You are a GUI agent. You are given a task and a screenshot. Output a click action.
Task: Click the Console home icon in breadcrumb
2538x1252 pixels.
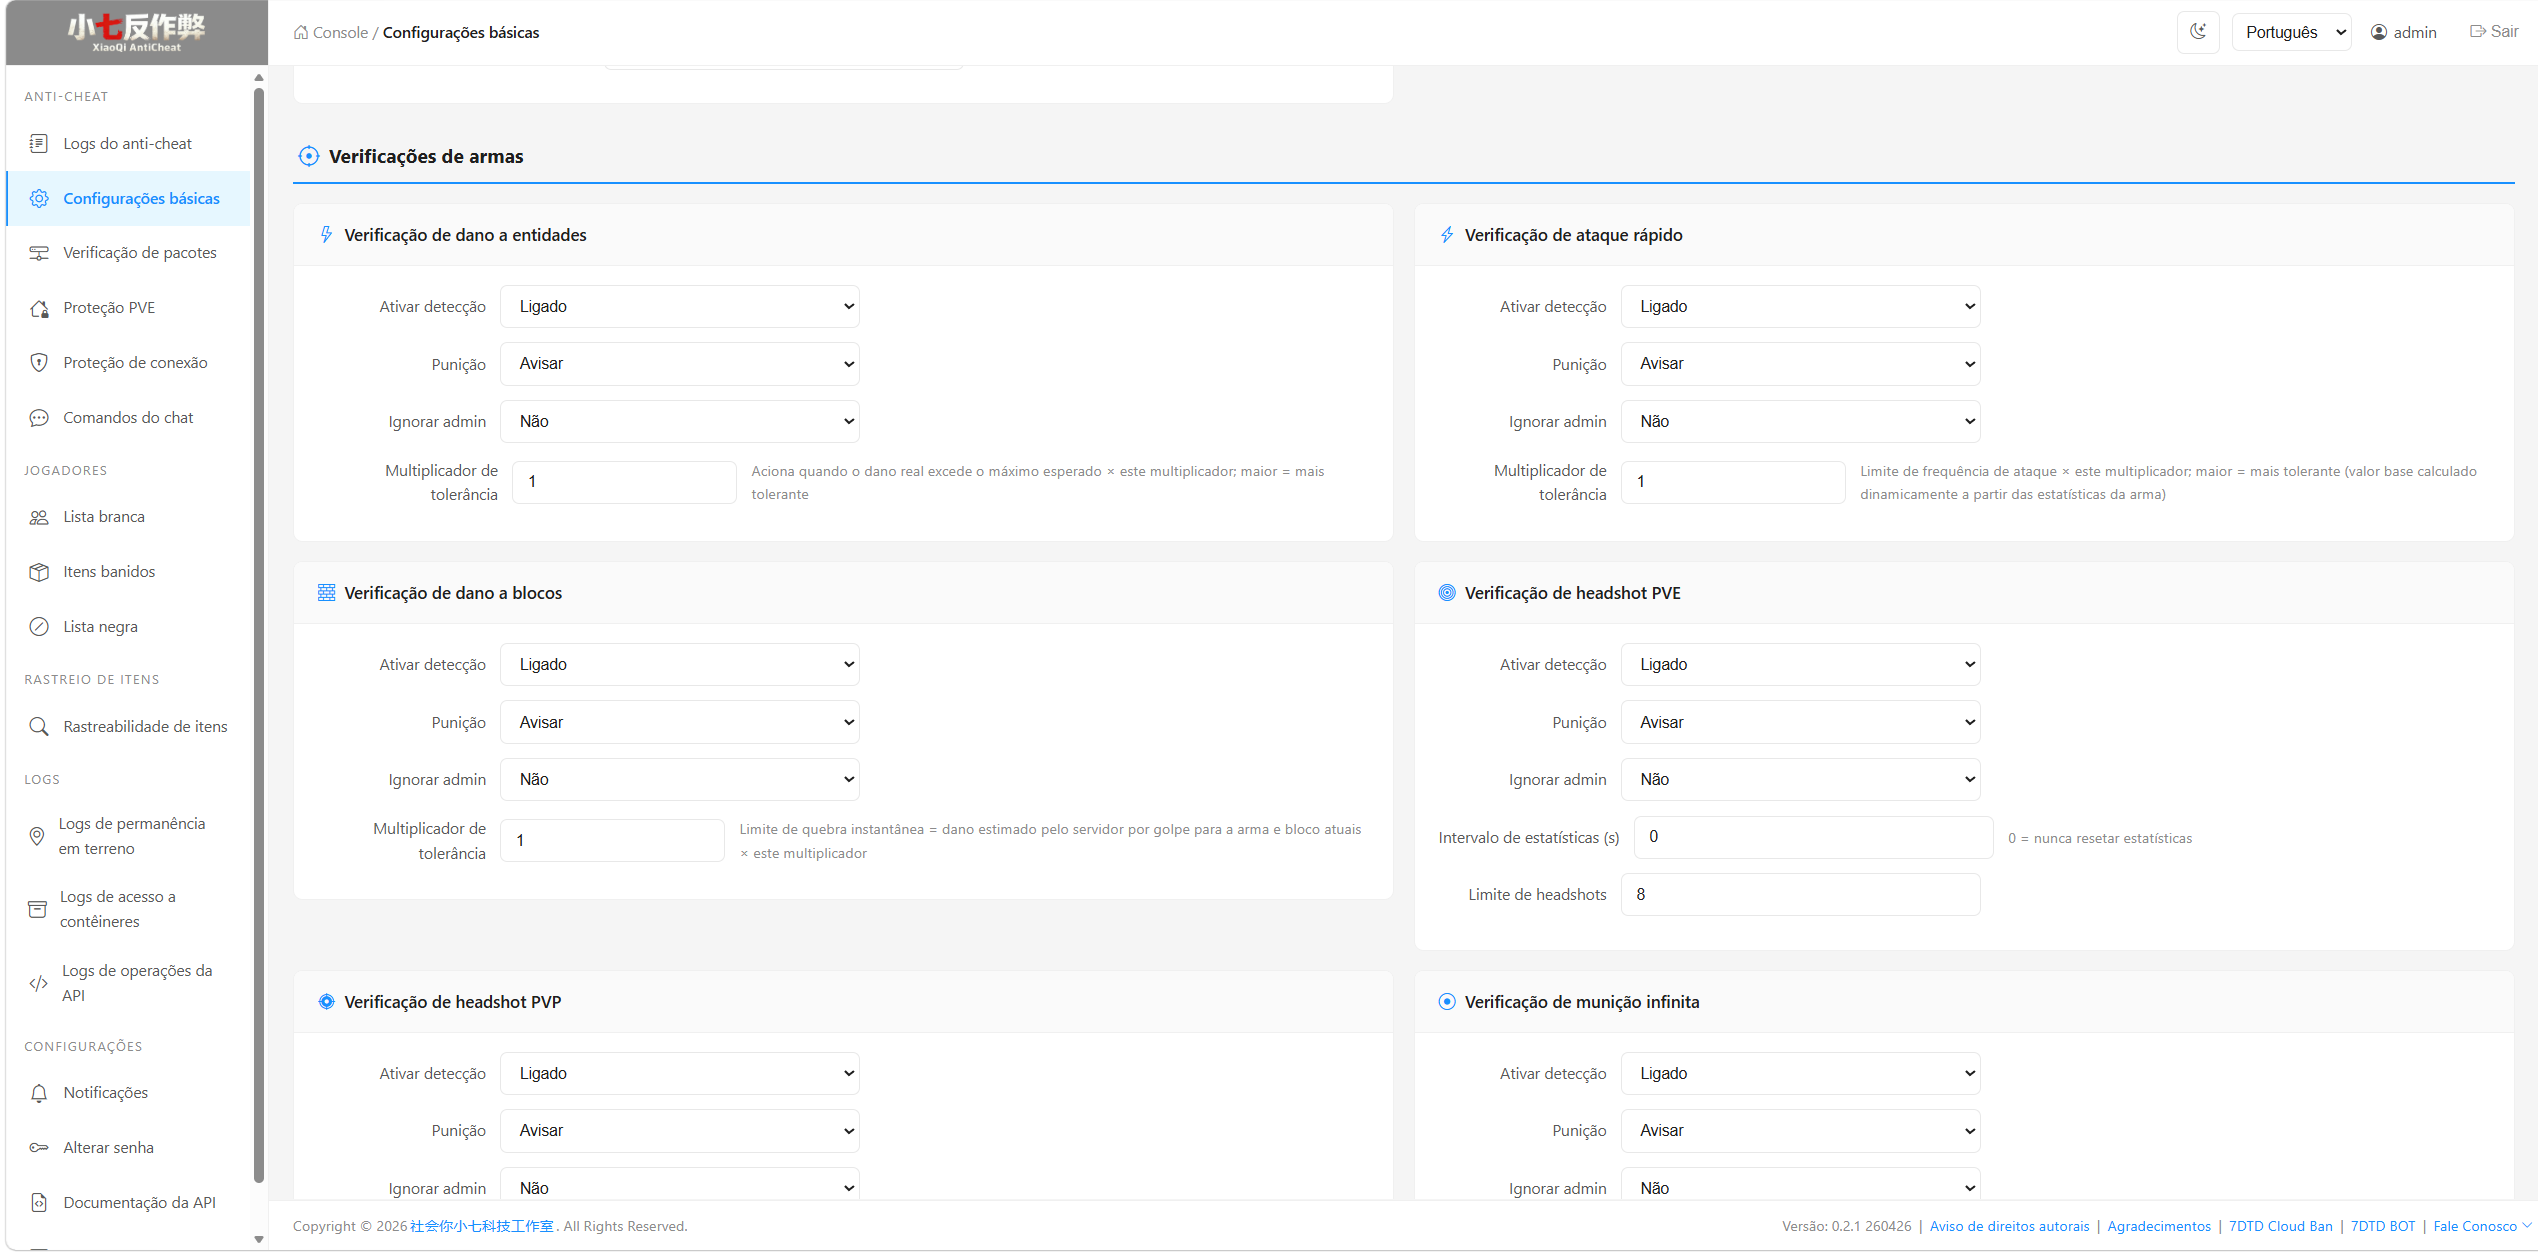(301, 32)
